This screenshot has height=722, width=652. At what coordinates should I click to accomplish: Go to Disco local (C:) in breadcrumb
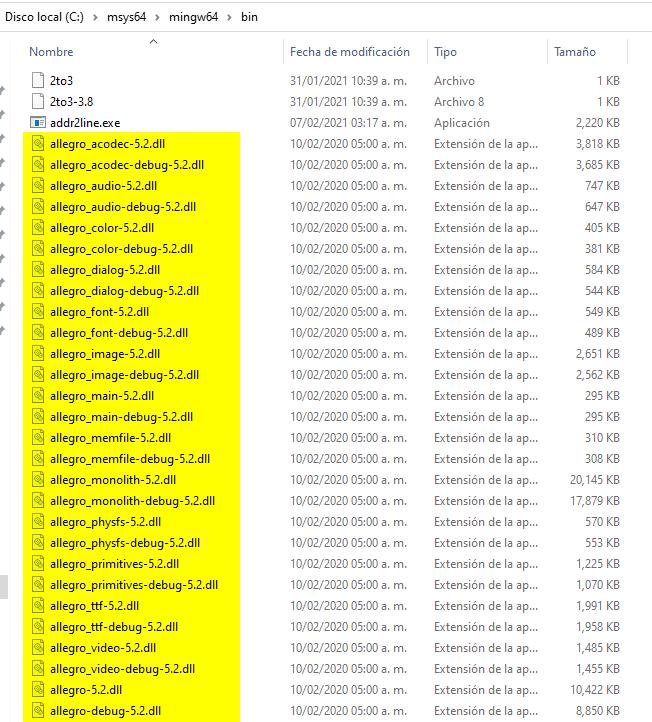coord(44,17)
